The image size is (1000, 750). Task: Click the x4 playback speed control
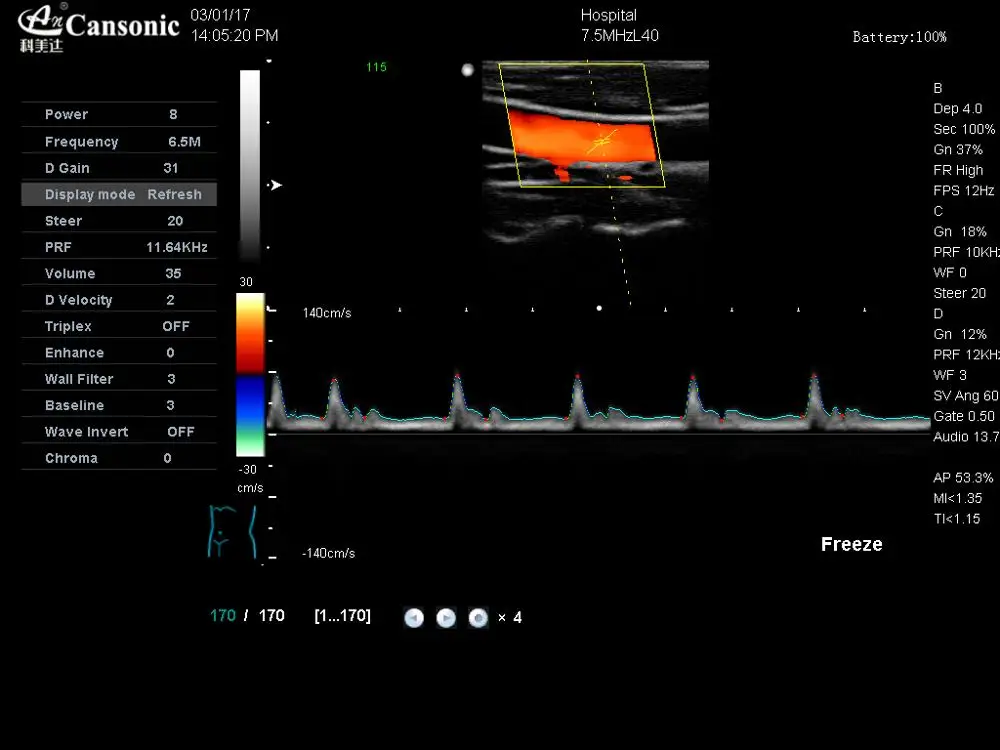[509, 618]
